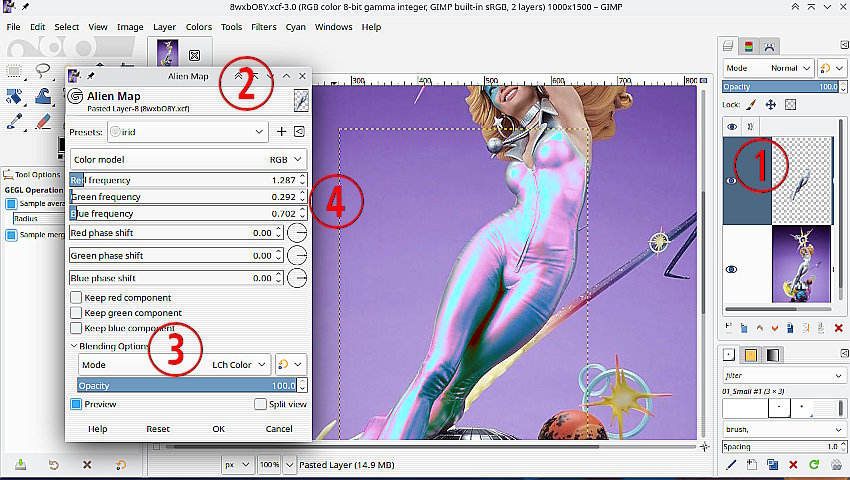The width and height of the screenshot is (850, 480).
Task: Open the Presets dropdown showing irid
Action: (188, 132)
